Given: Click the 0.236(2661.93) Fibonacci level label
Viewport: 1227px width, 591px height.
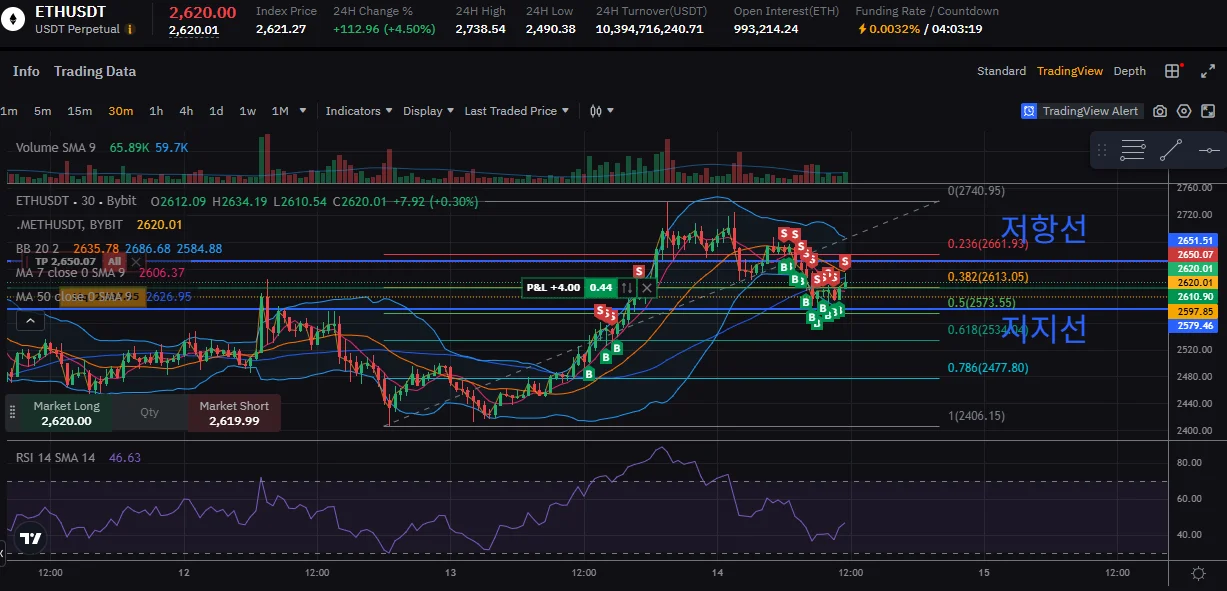Looking at the screenshot, I should (x=988, y=244).
